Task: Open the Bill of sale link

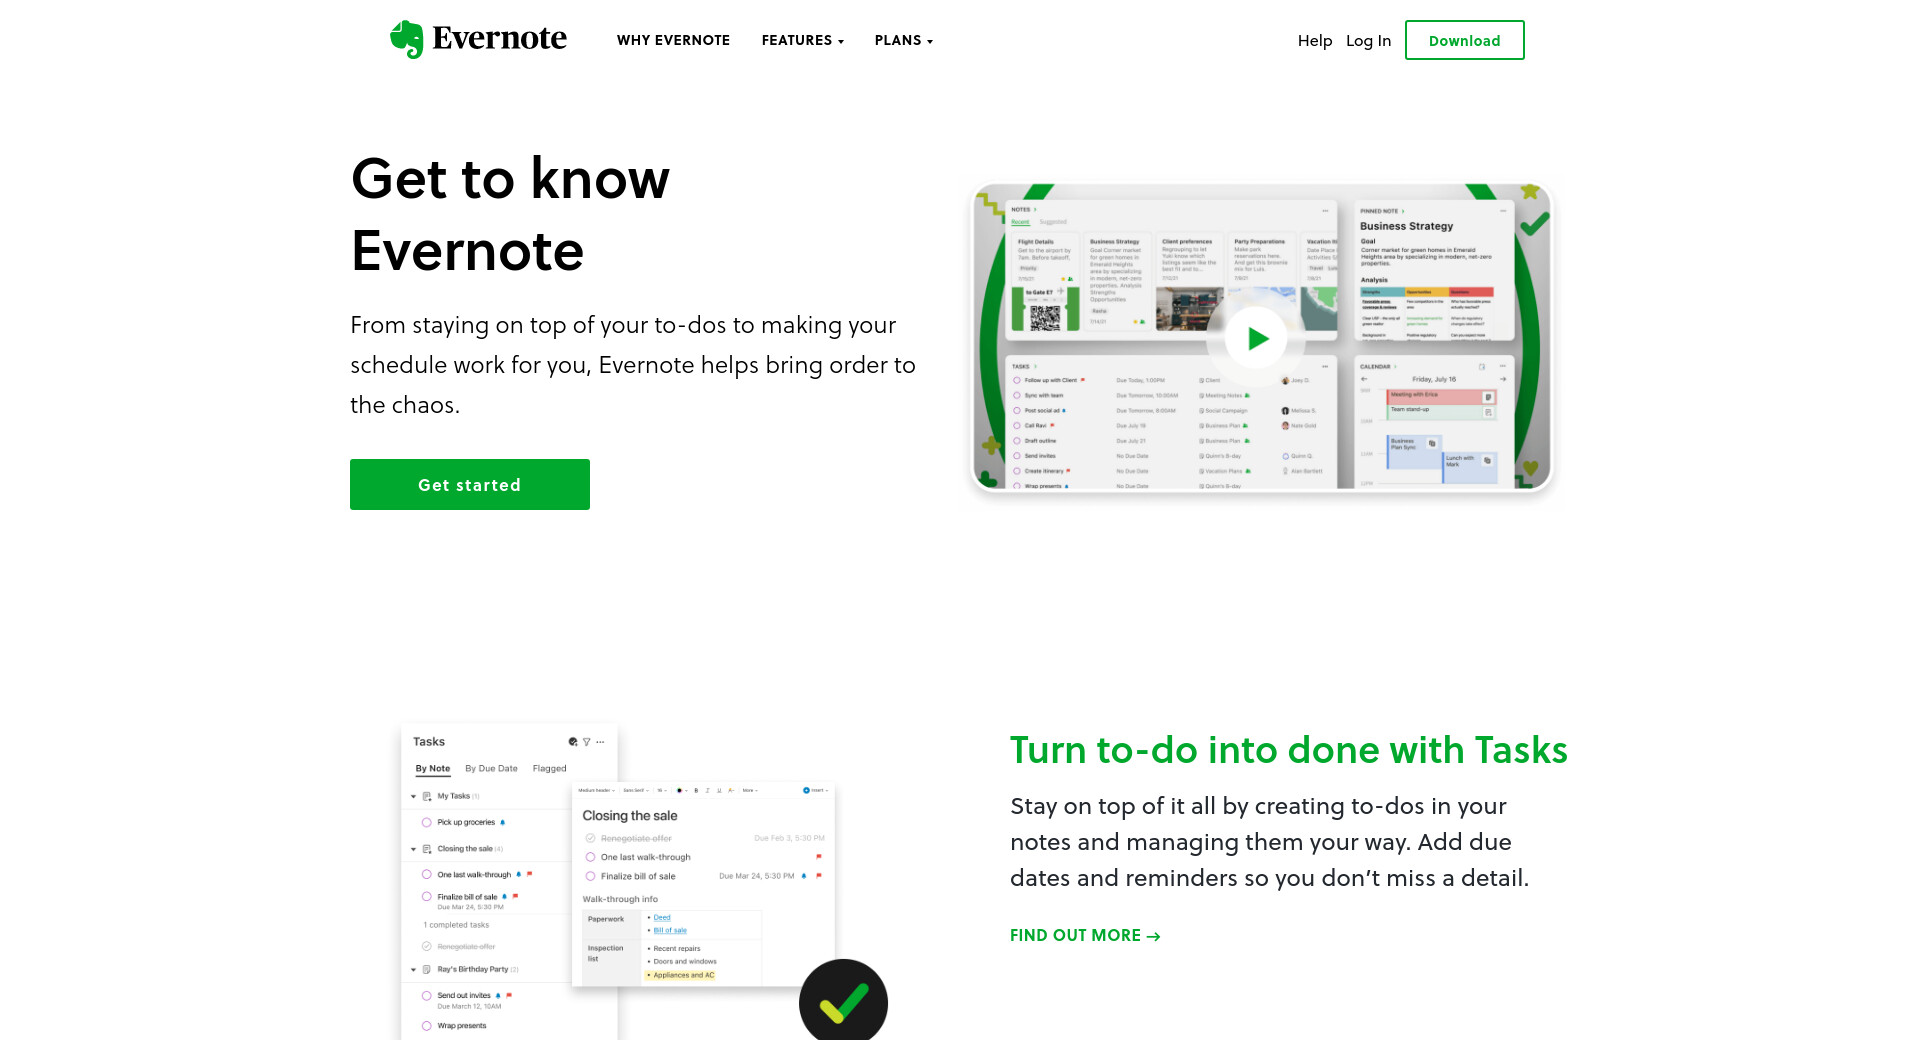Action: tap(670, 930)
